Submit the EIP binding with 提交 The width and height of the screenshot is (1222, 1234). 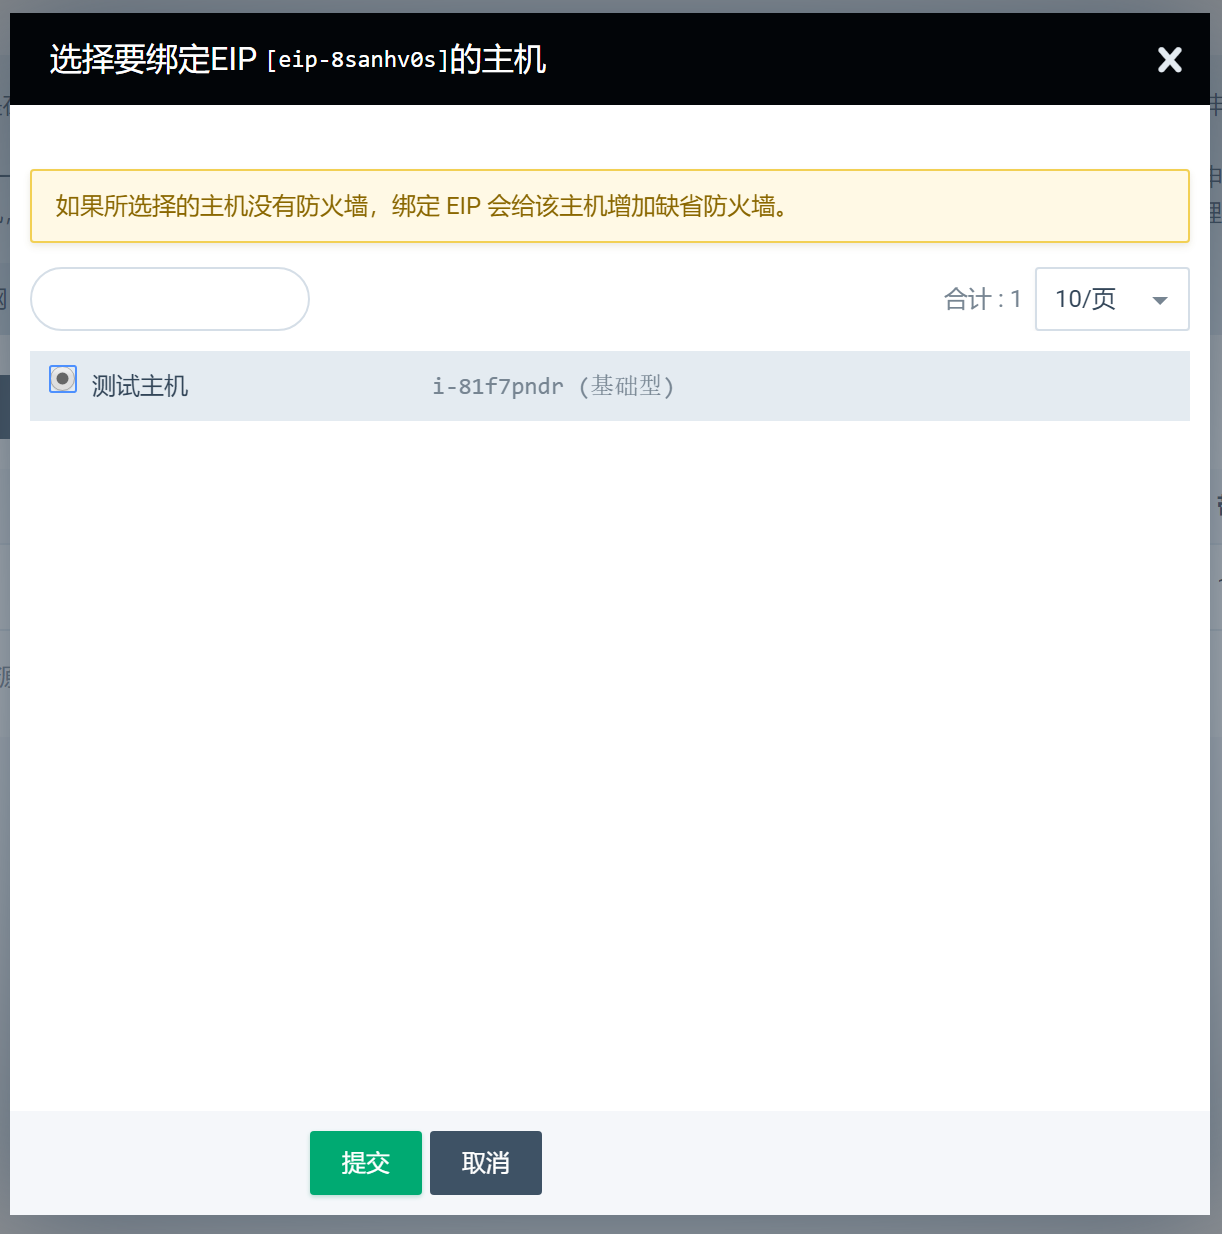tap(365, 1162)
